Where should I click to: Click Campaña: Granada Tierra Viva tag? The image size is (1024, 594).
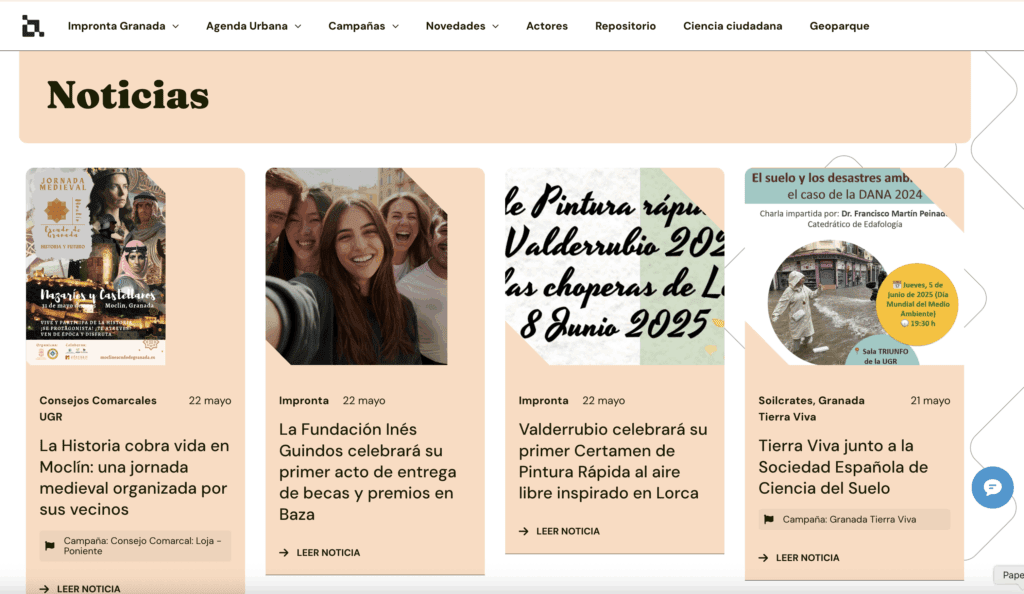click(x=854, y=520)
